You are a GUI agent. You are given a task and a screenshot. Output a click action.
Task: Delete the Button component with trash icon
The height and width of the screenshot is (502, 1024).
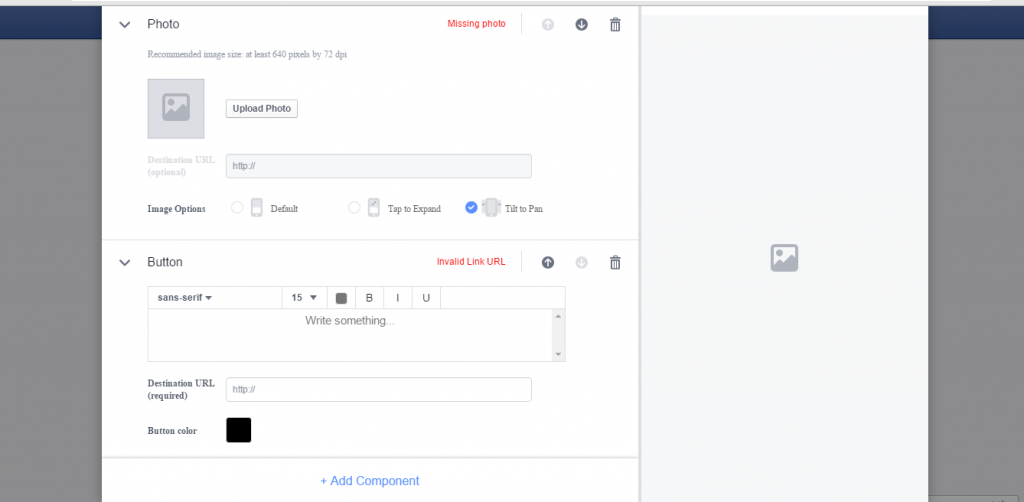coord(615,262)
